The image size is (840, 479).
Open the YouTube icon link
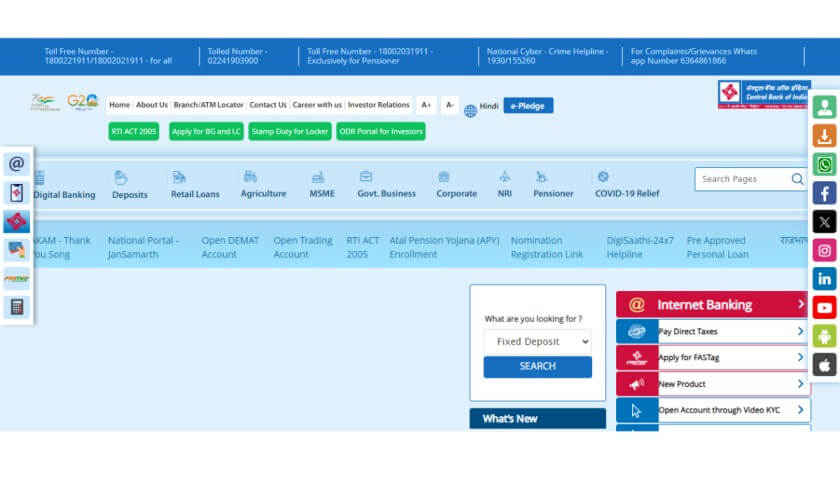click(x=824, y=308)
